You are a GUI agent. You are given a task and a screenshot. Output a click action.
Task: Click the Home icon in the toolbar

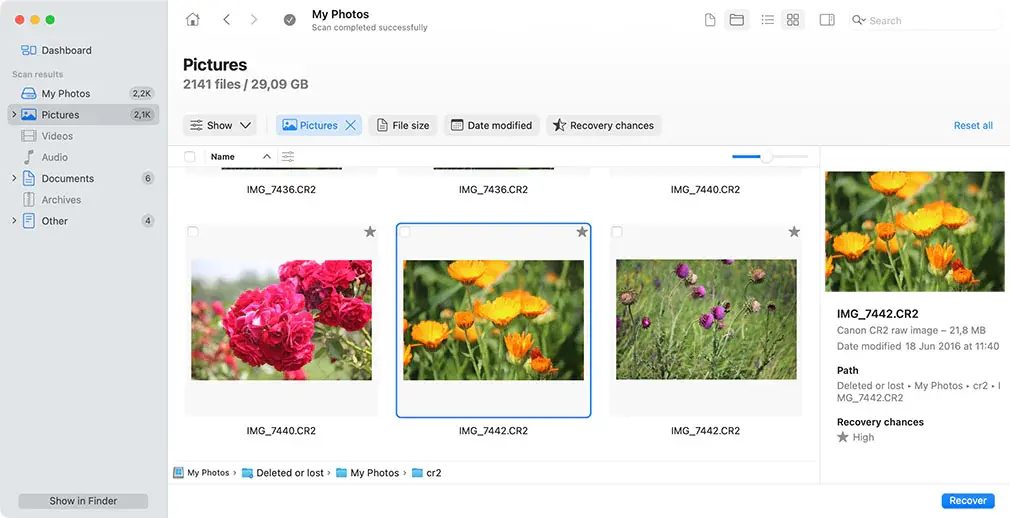(193, 20)
